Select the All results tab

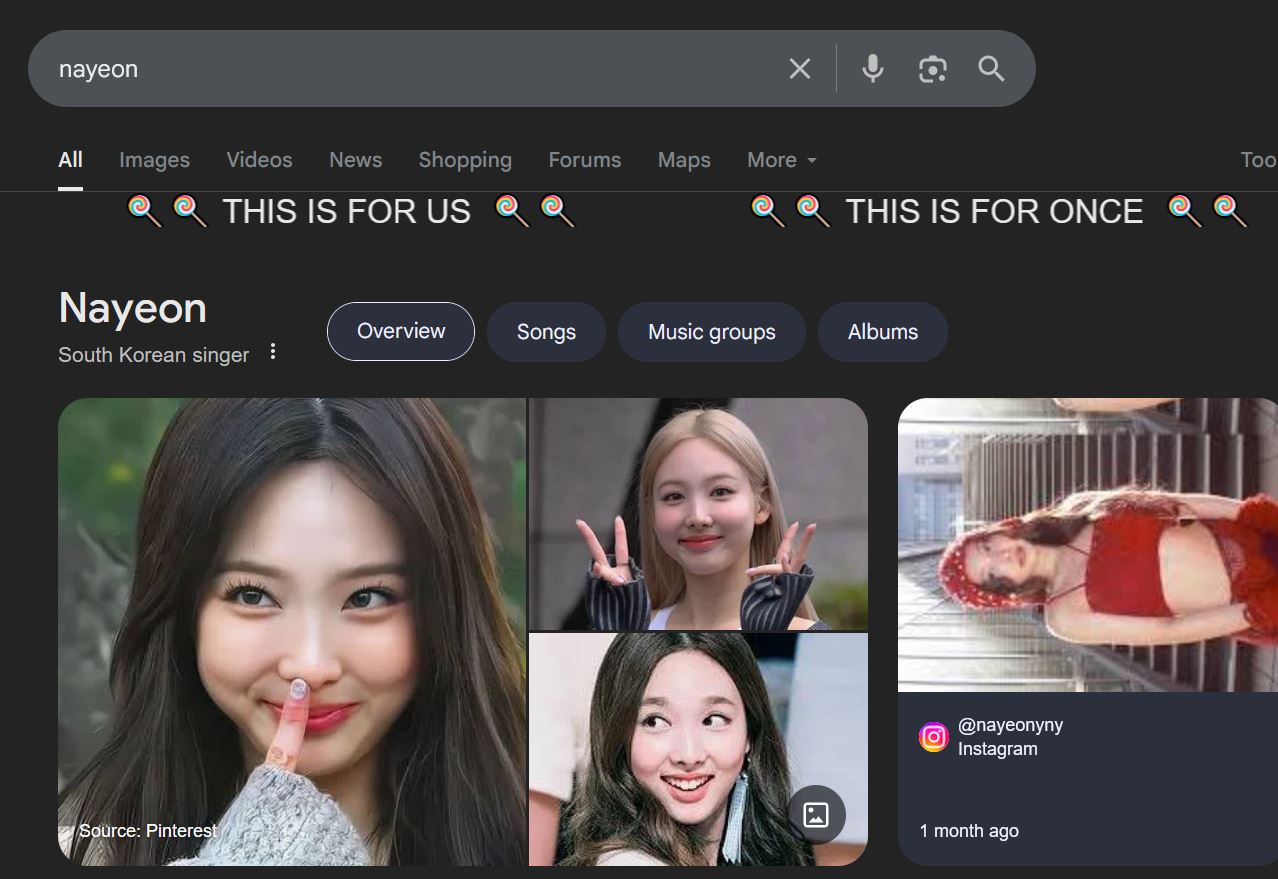click(x=70, y=160)
